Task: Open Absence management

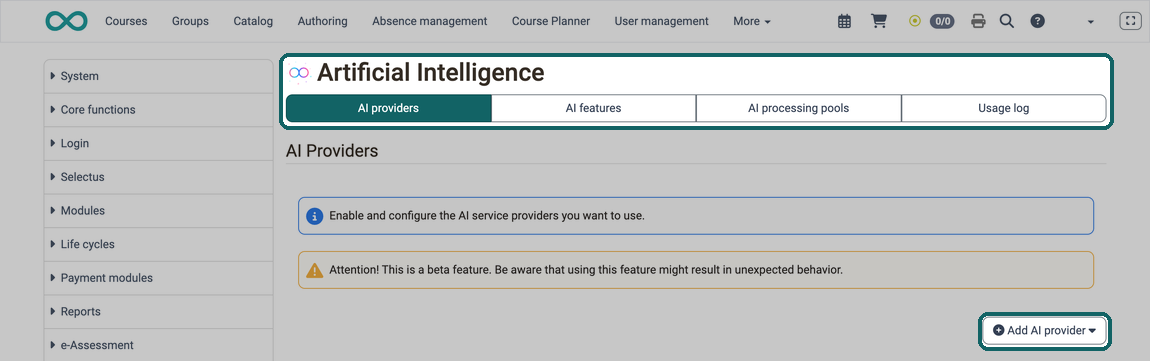Action: (x=430, y=21)
